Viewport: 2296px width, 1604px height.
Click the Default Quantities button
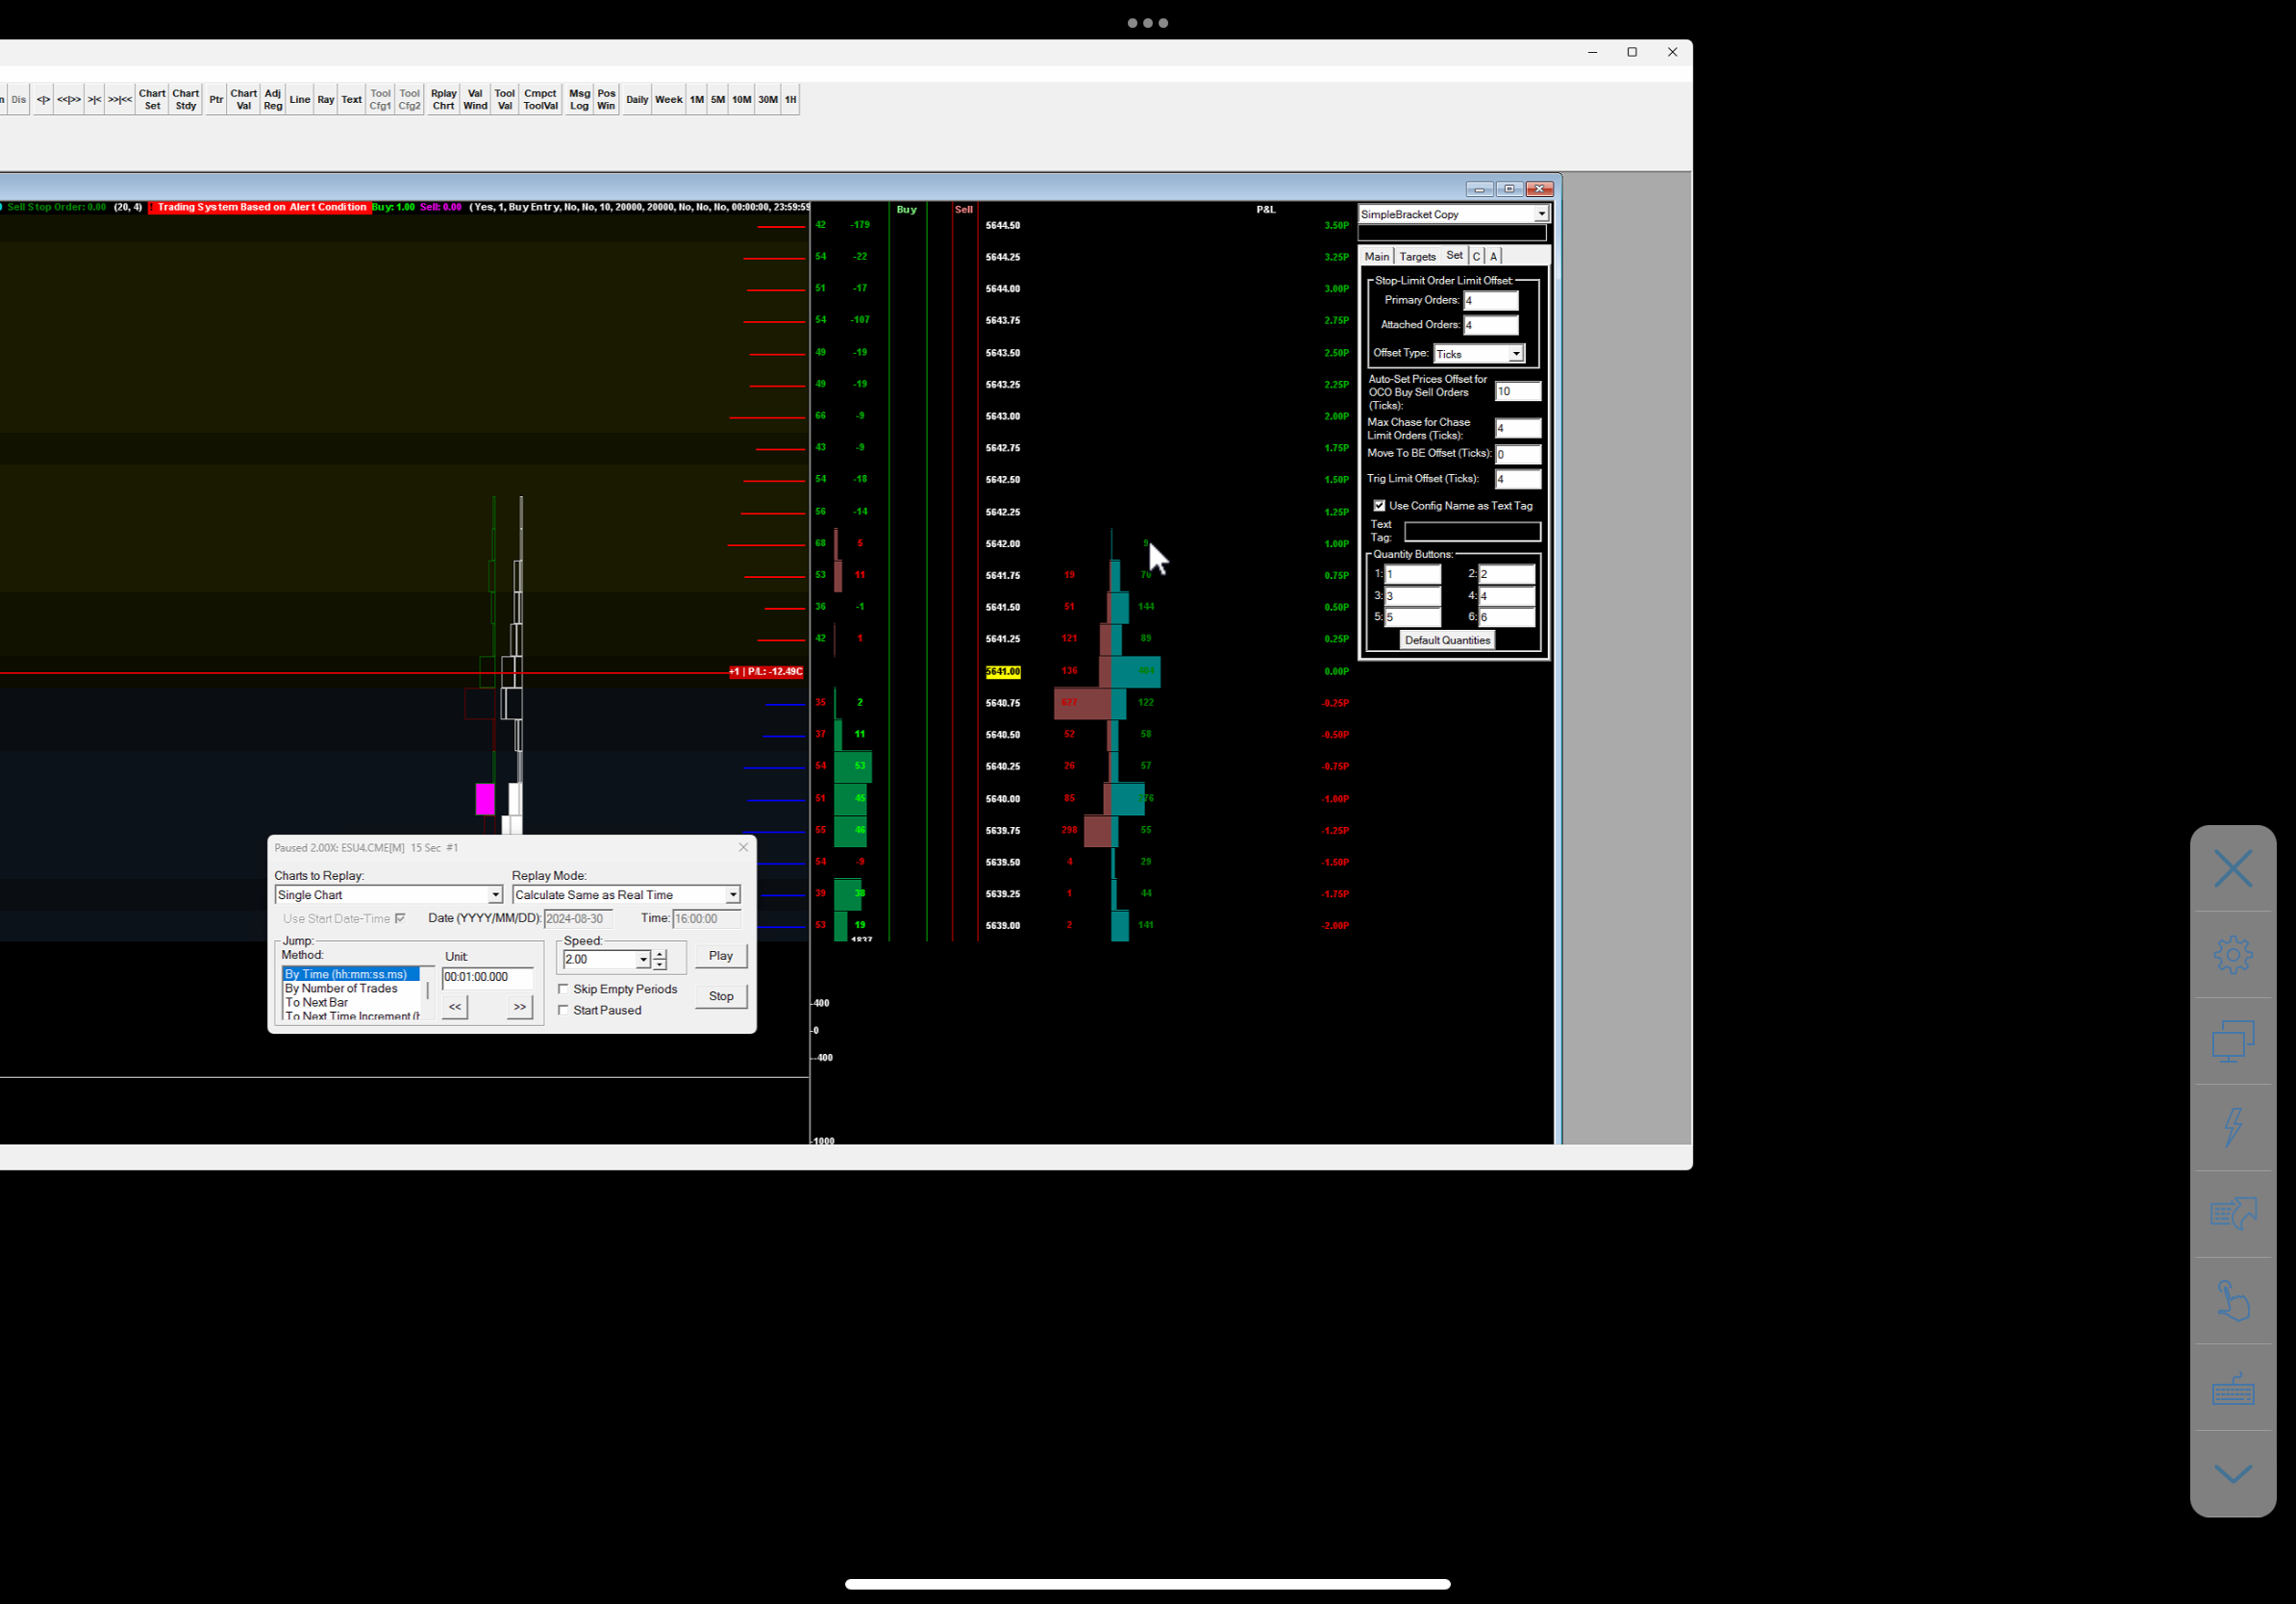click(1446, 640)
